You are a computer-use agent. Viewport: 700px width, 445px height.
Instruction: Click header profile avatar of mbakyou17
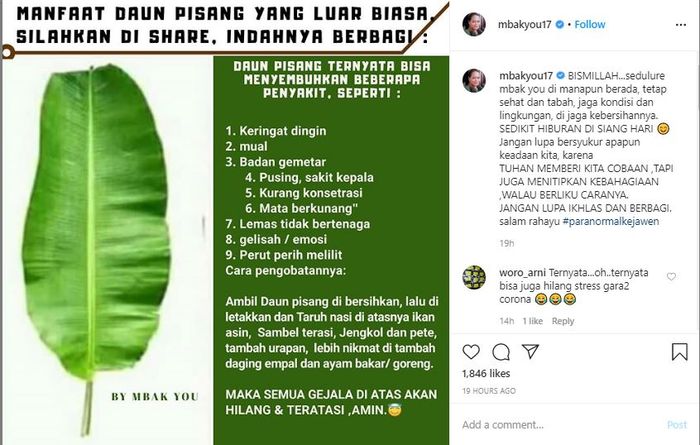point(474,25)
